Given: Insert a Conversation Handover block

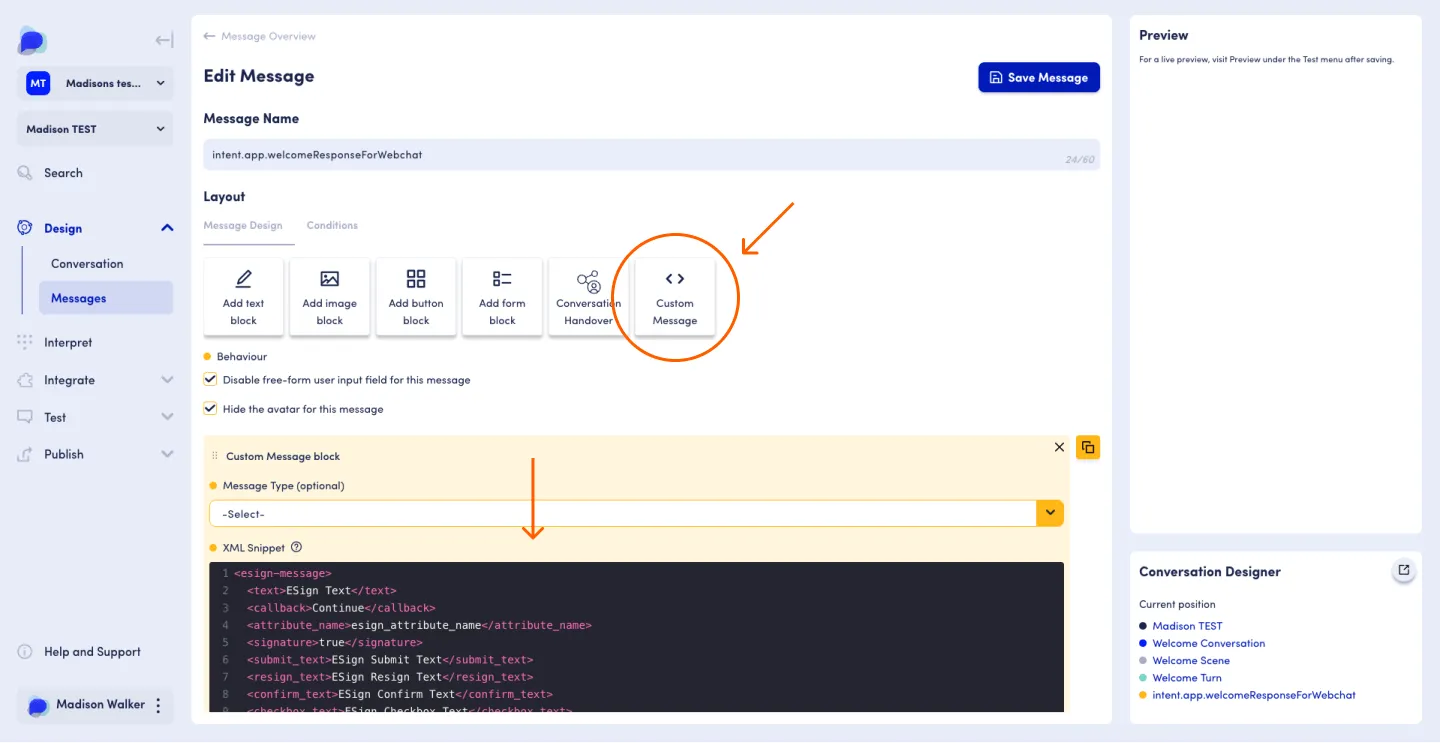Looking at the screenshot, I should click(x=589, y=296).
